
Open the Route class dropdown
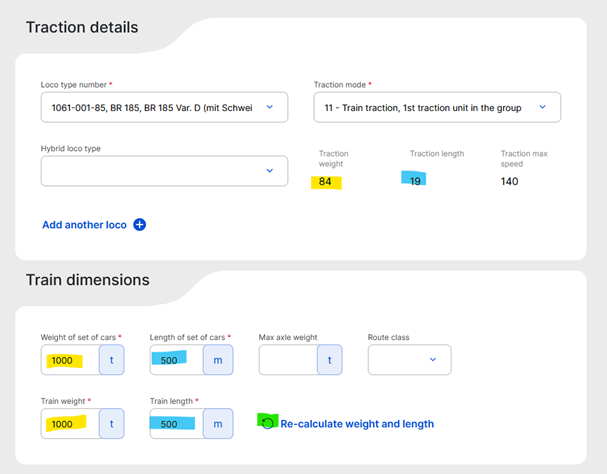pyautogui.click(x=410, y=360)
